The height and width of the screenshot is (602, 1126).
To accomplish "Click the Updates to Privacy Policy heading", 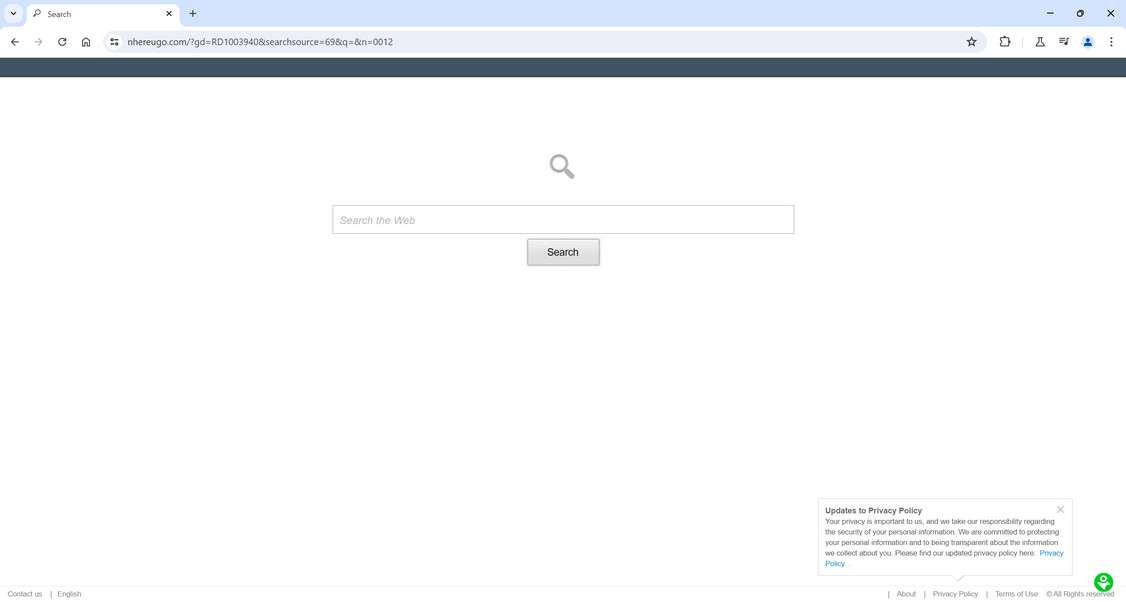I will pyautogui.click(x=873, y=511).
